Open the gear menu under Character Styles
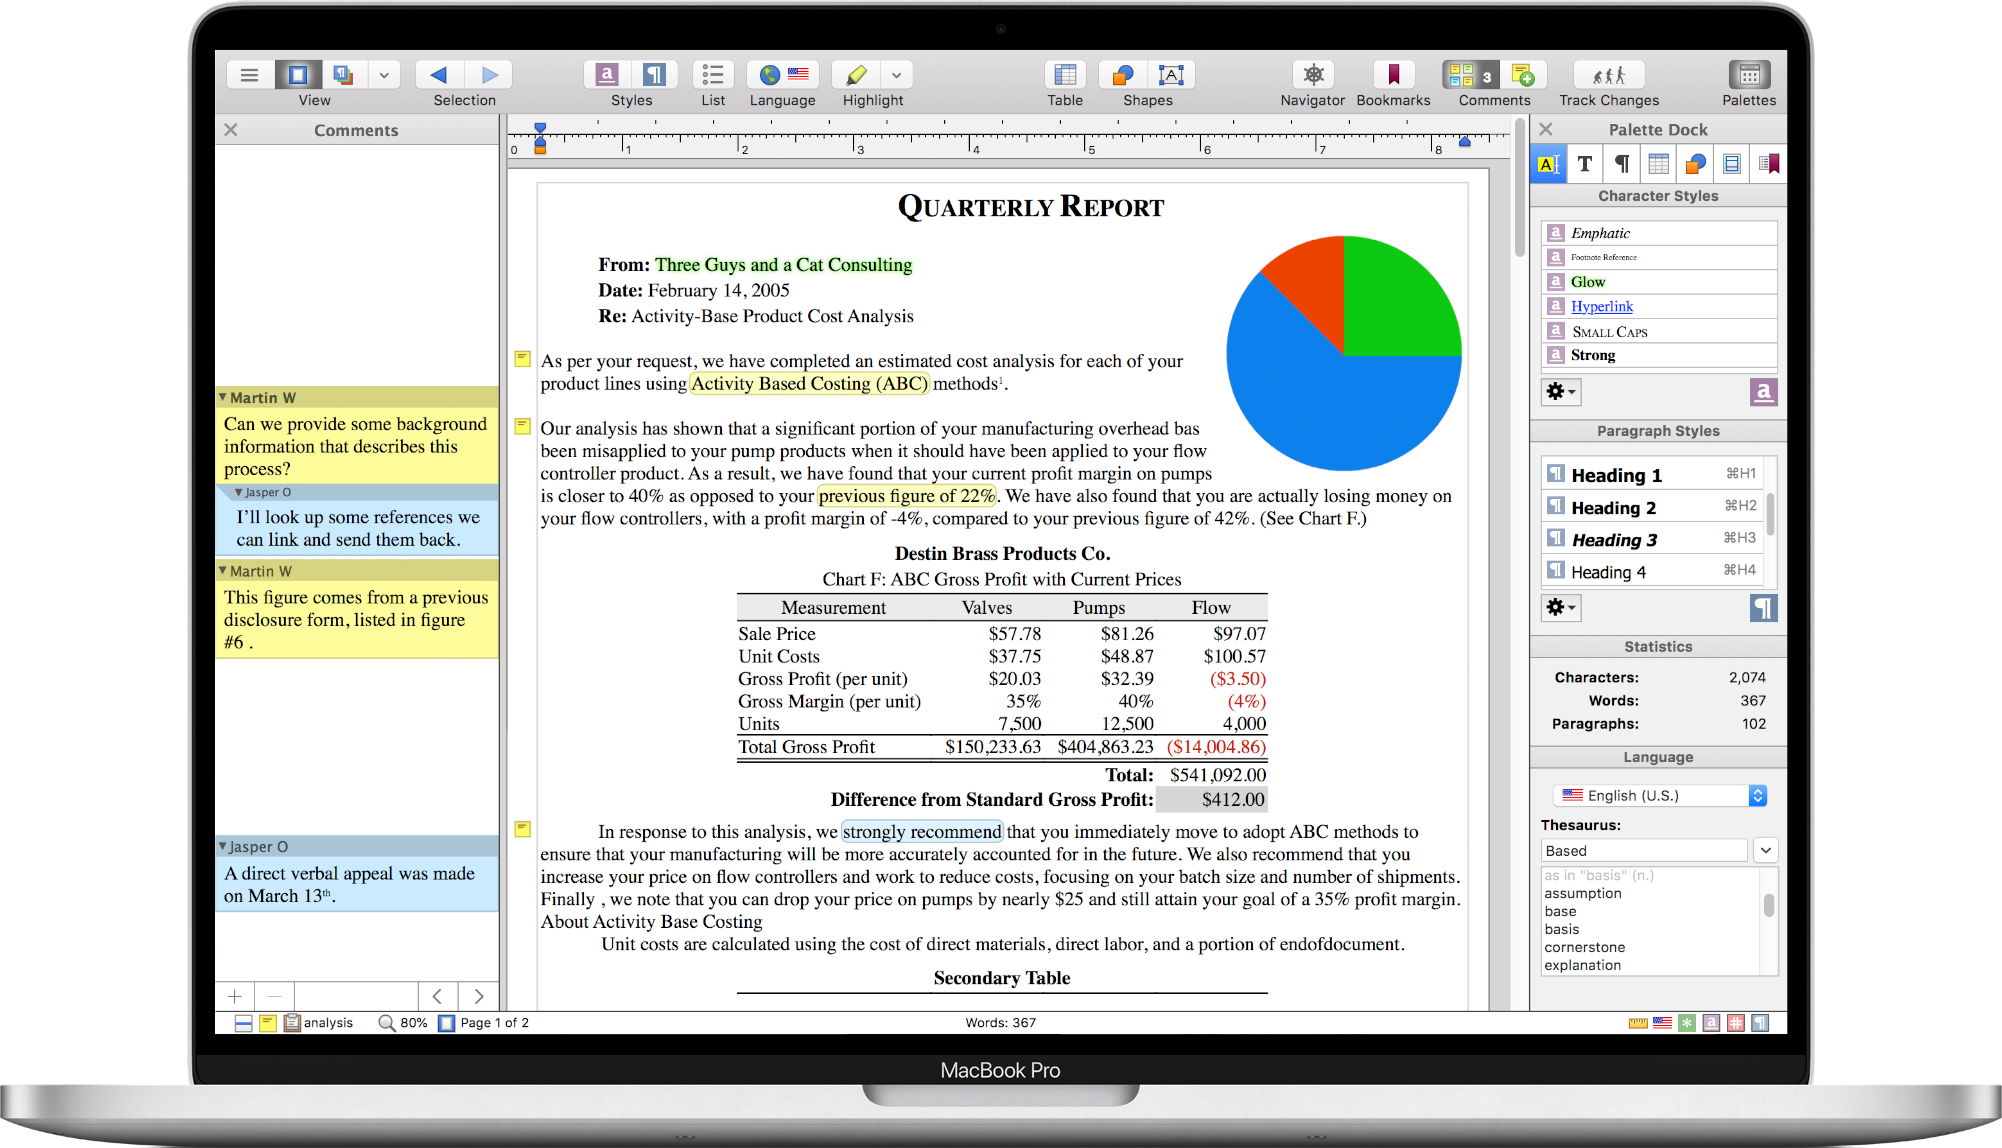This screenshot has height=1148, width=2002. [1560, 391]
